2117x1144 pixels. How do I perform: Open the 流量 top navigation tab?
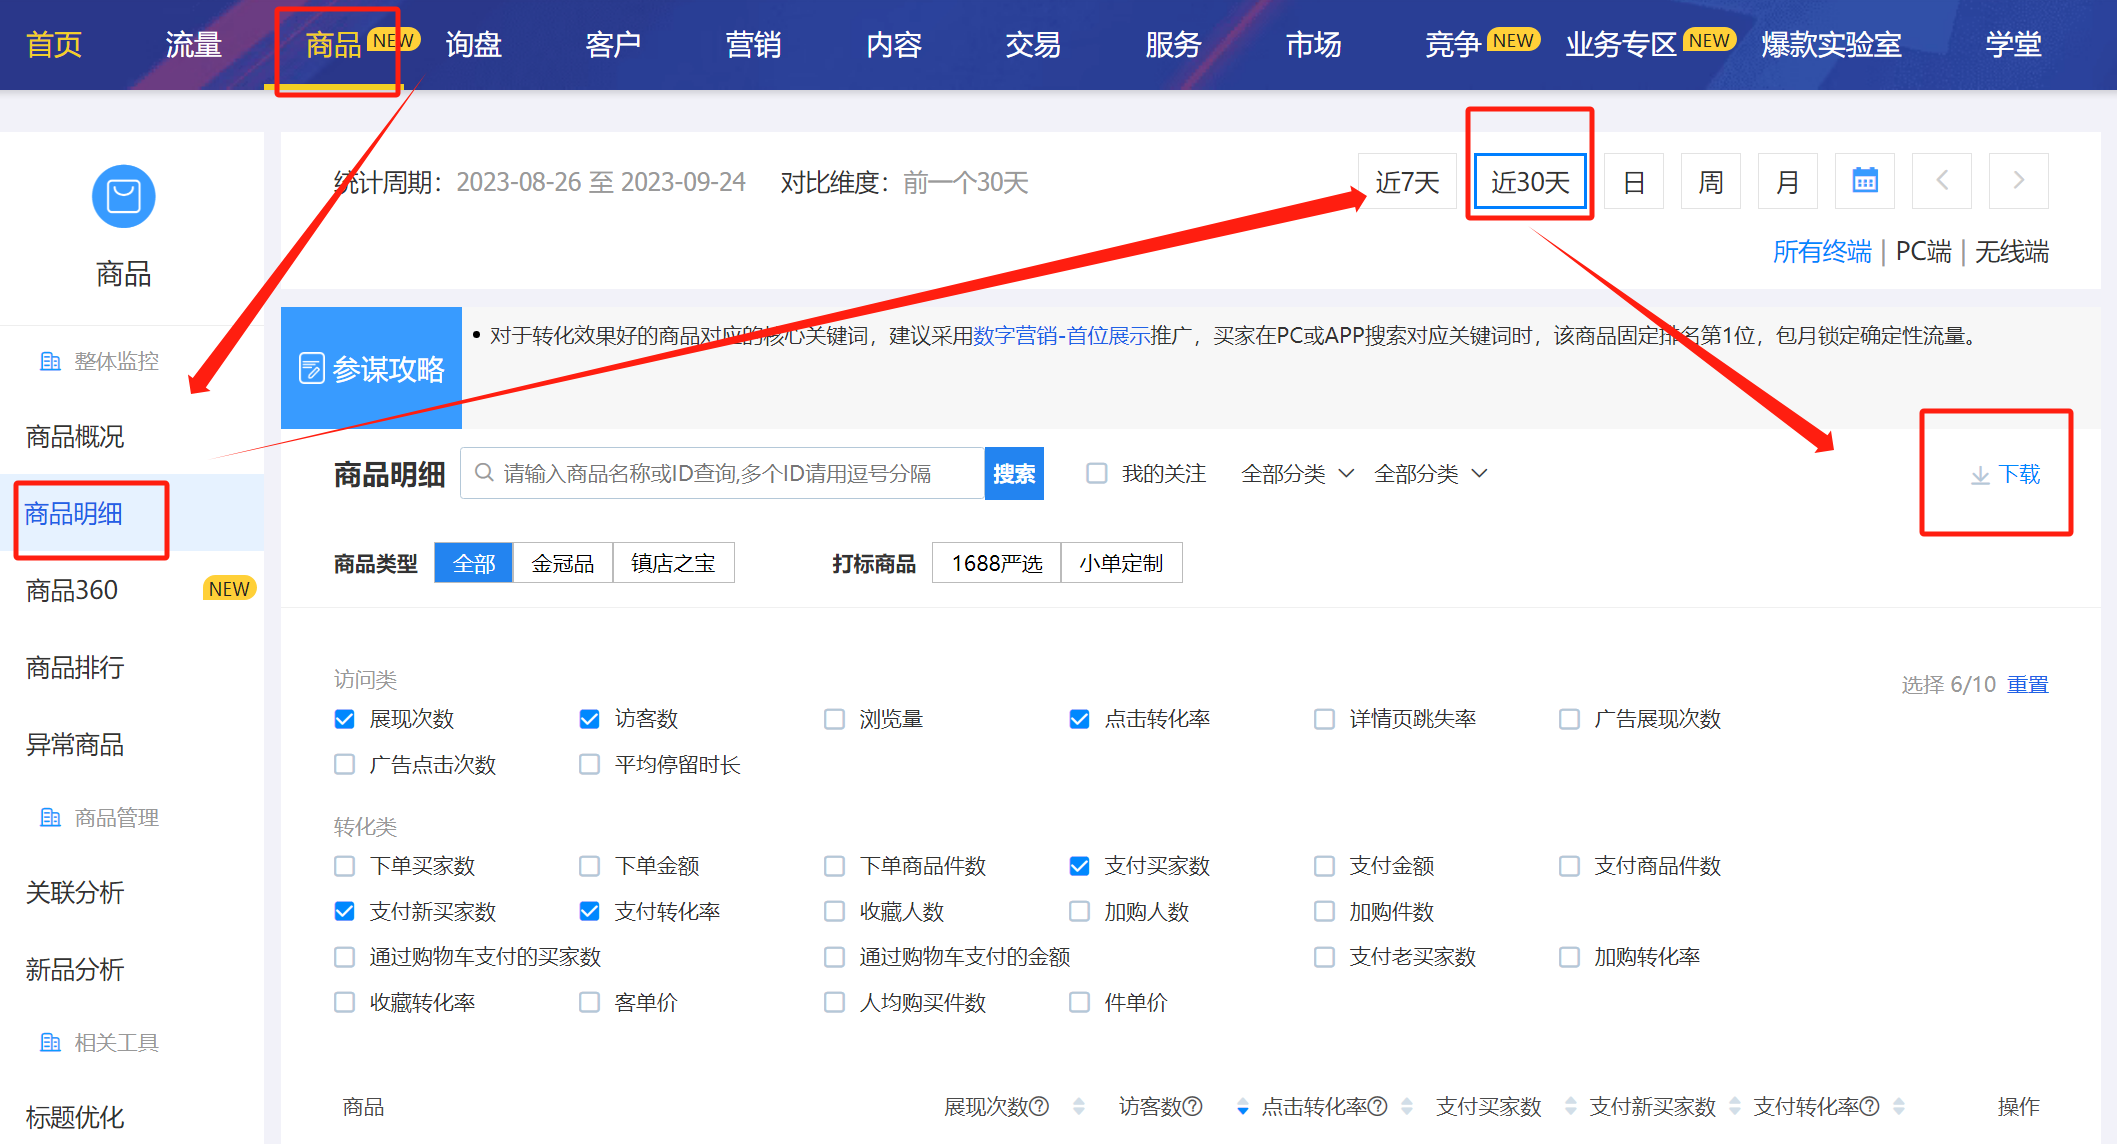pos(193,45)
